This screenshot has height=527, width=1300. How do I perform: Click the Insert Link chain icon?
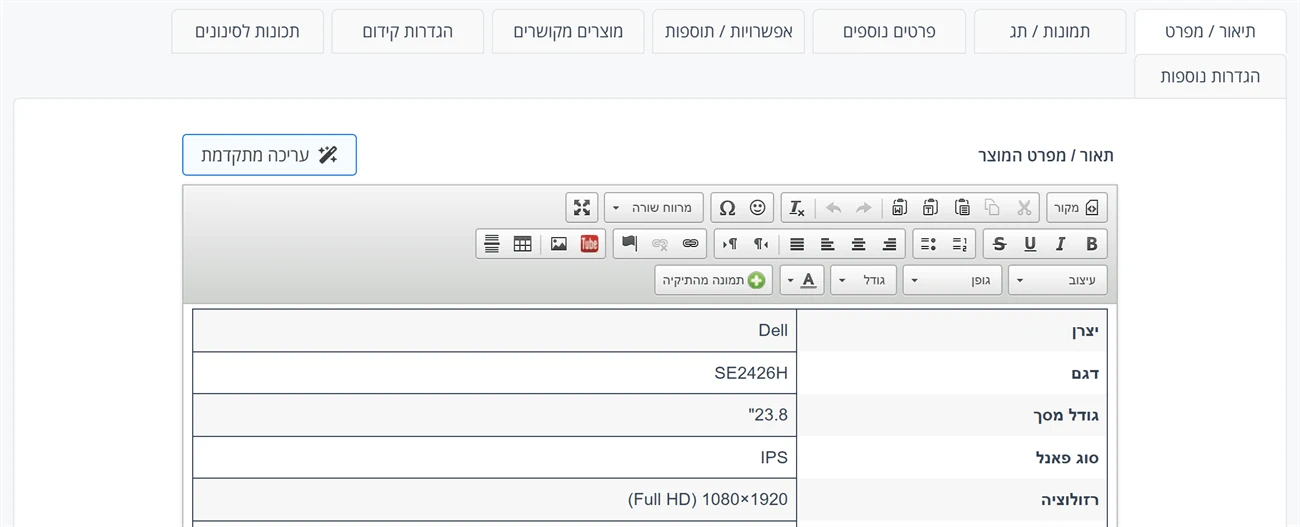coord(690,244)
